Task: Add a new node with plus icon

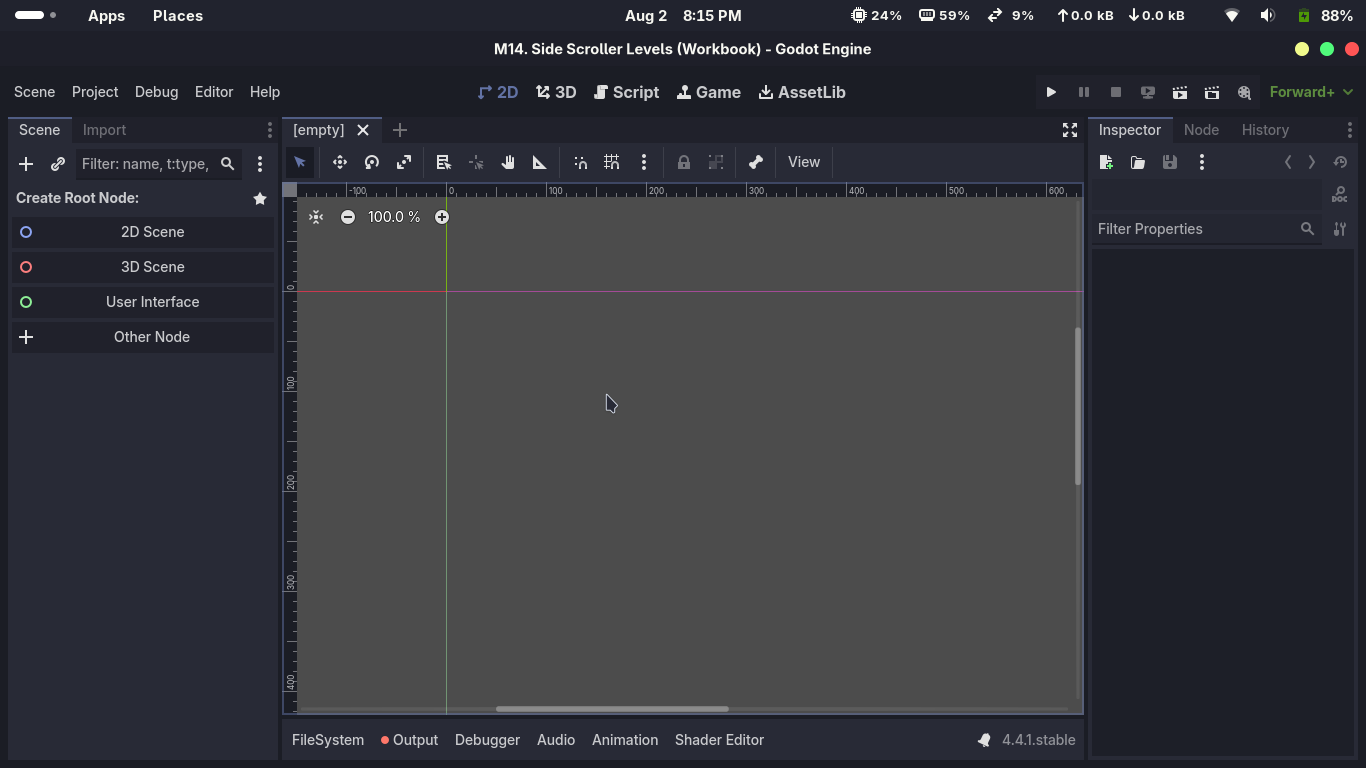Action: coord(26,164)
